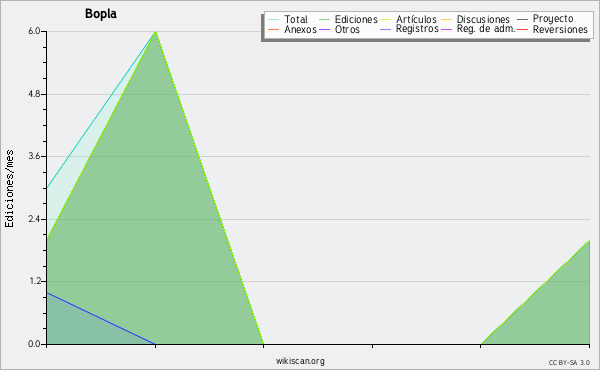Click the y-axis label "6.0"
The width and height of the screenshot is (600, 370).
click(34, 31)
